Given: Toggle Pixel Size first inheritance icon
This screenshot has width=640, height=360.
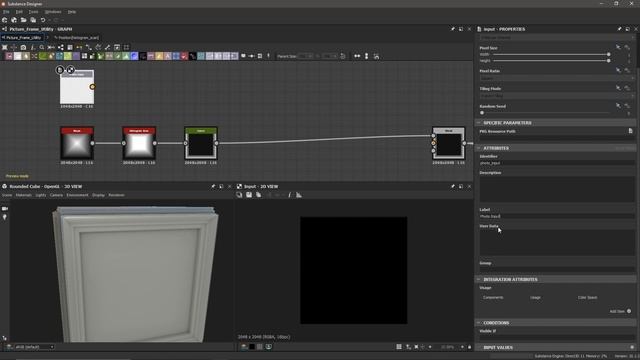Looking at the screenshot, I should point(618,48).
